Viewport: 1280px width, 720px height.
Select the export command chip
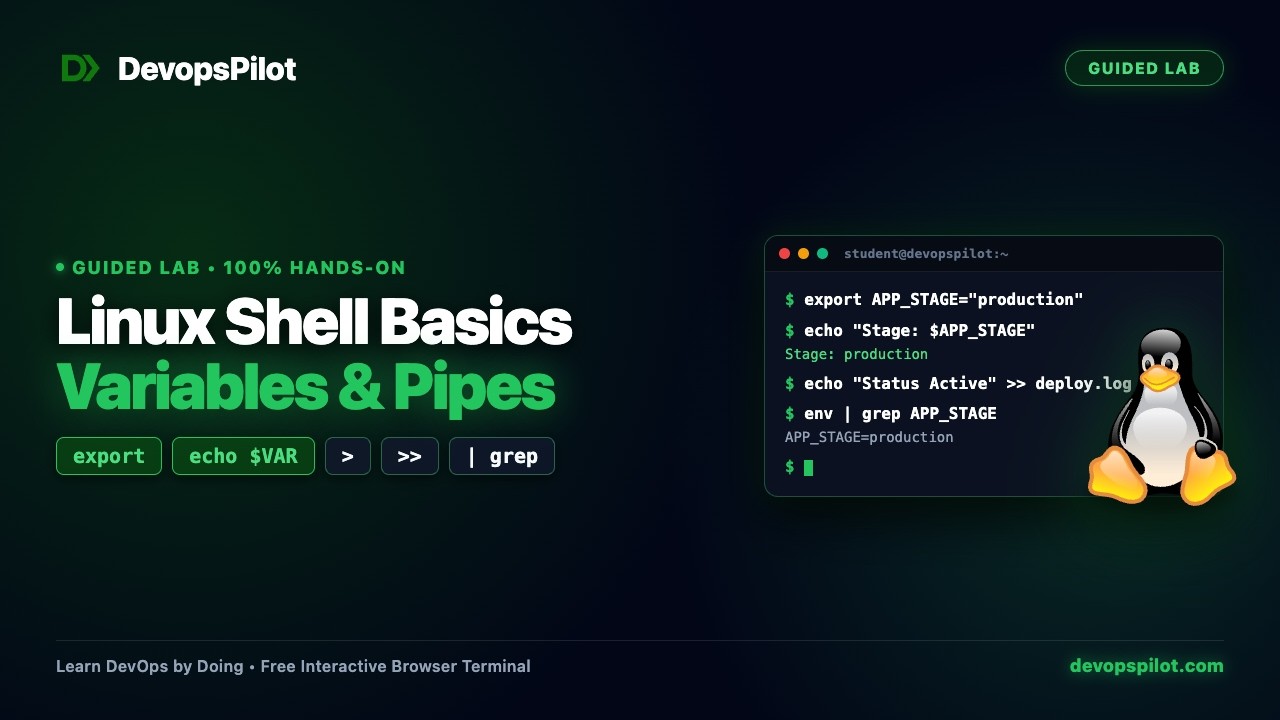[x=109, y=456]
